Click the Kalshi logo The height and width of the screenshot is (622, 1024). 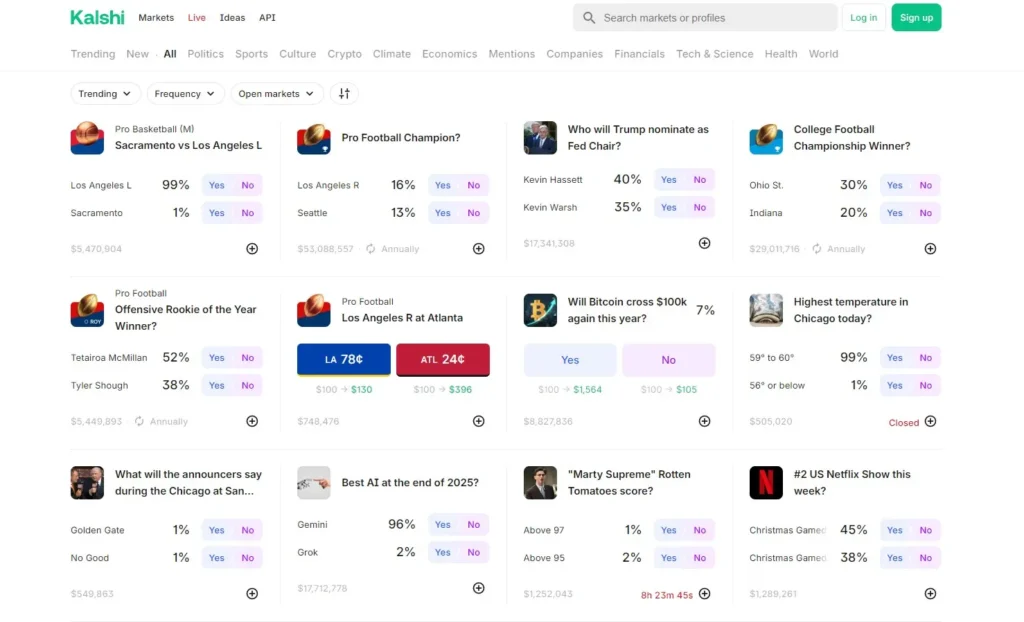[97, 17]
